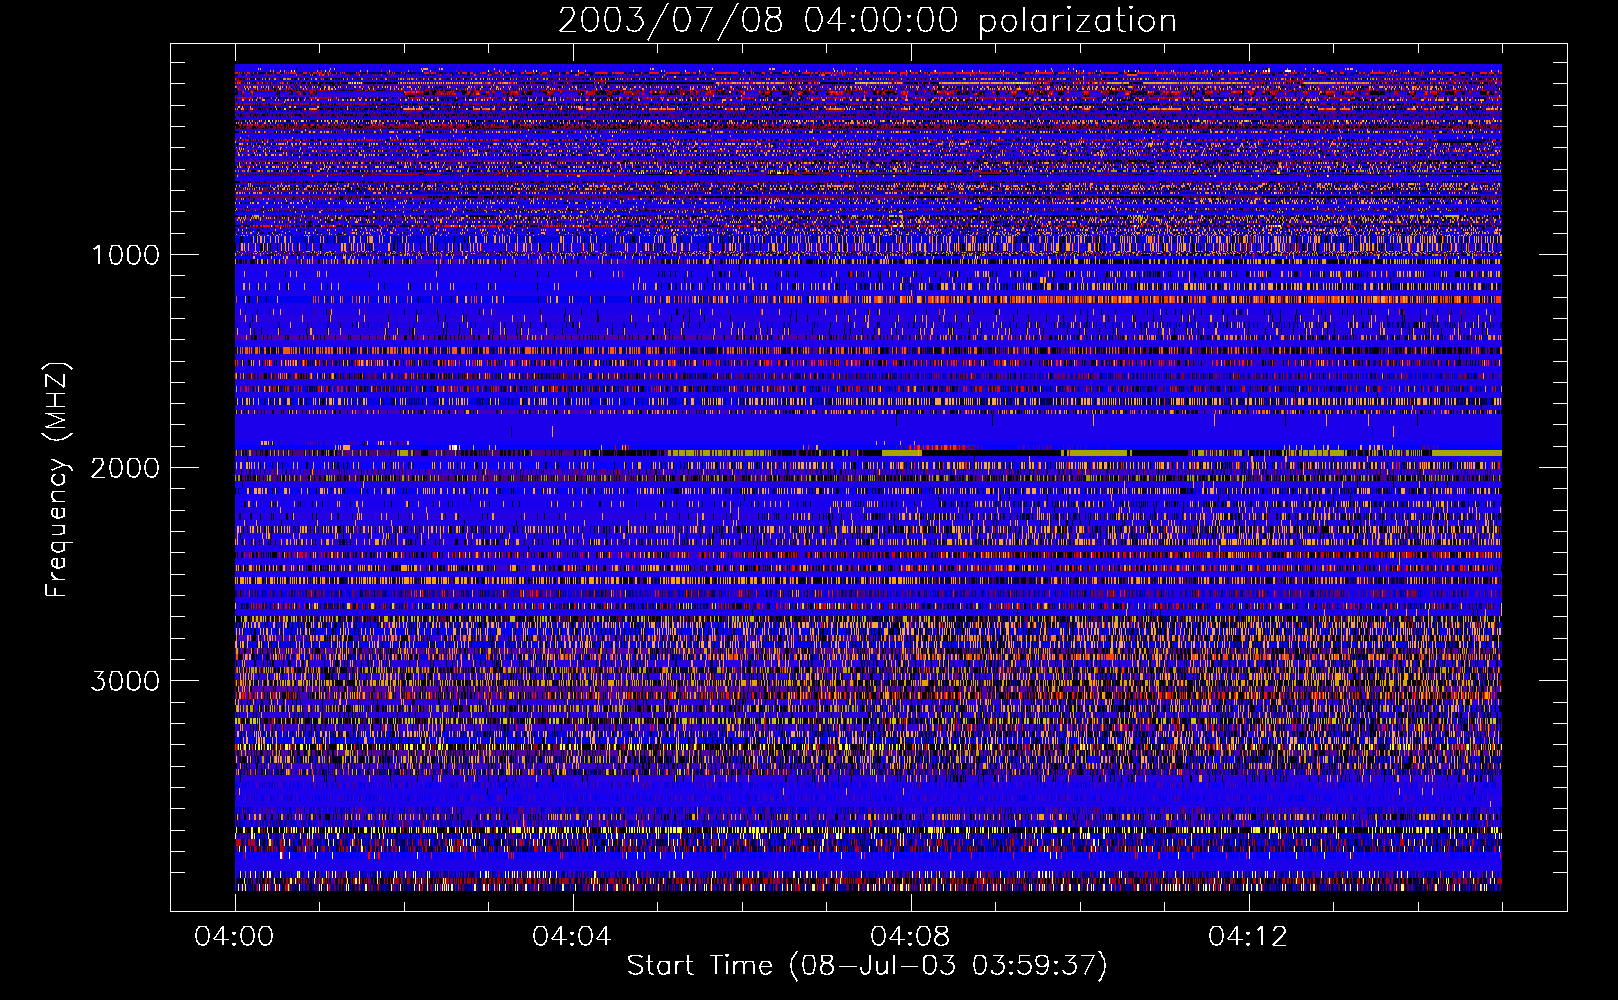Click the 04:08 time tick label
Image resolution: width=1618 pixels, height=1000 pixels.
(910, 936)
